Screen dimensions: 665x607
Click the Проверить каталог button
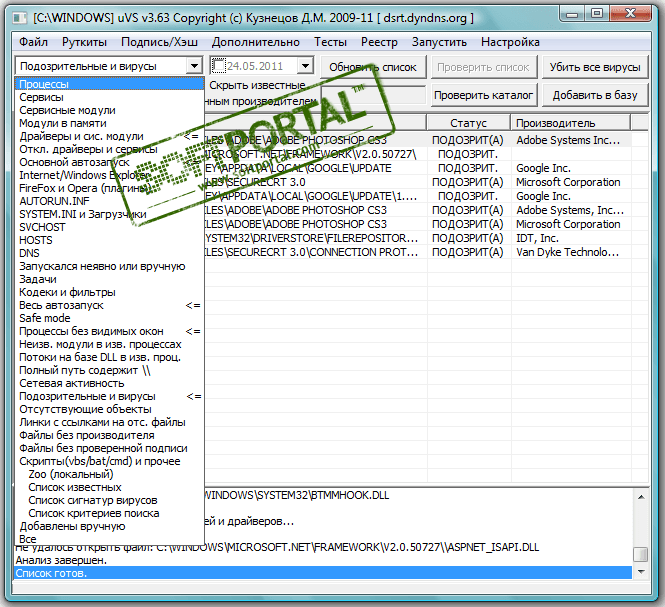pyautogui.click(x=483, y=95)
